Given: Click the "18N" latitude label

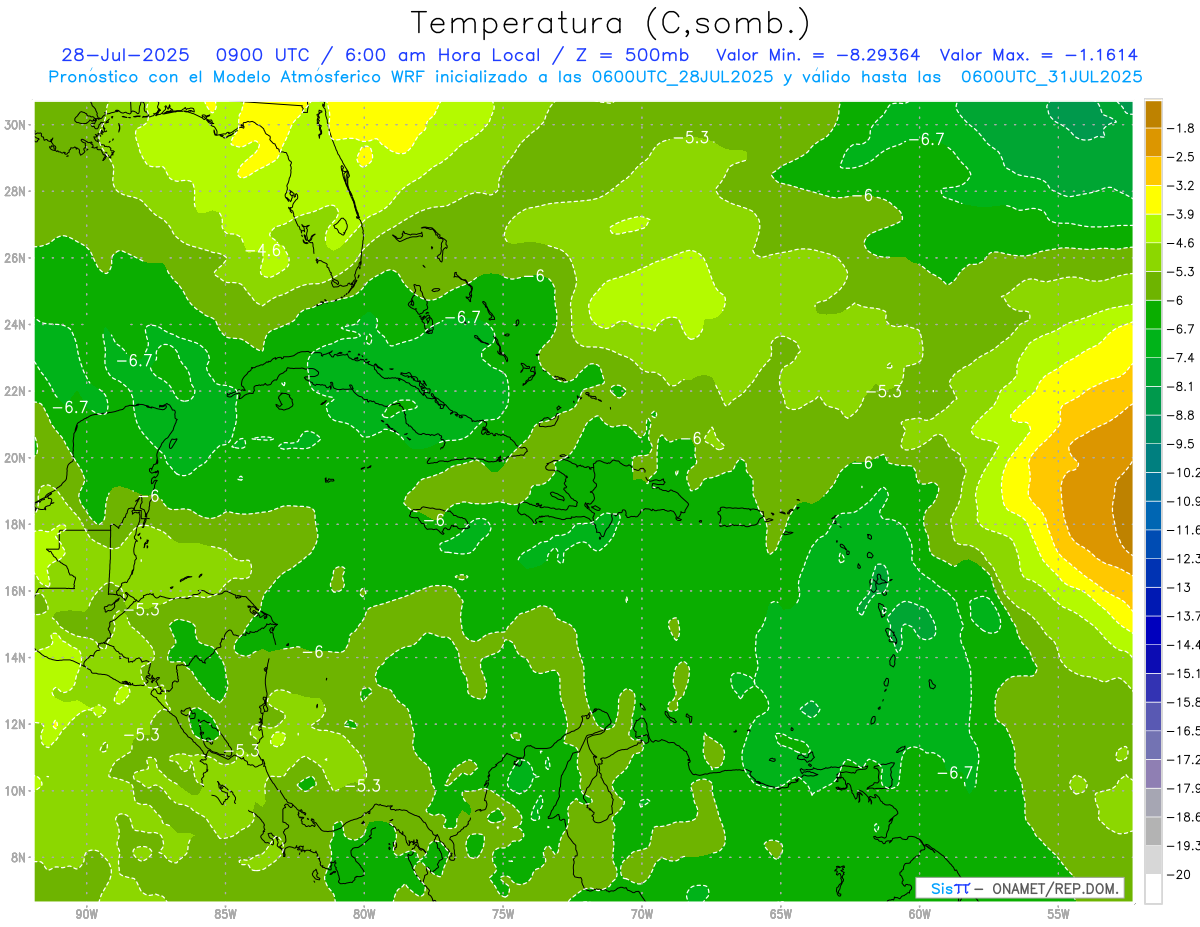Looking at the screenshot, I should [16, 524].
